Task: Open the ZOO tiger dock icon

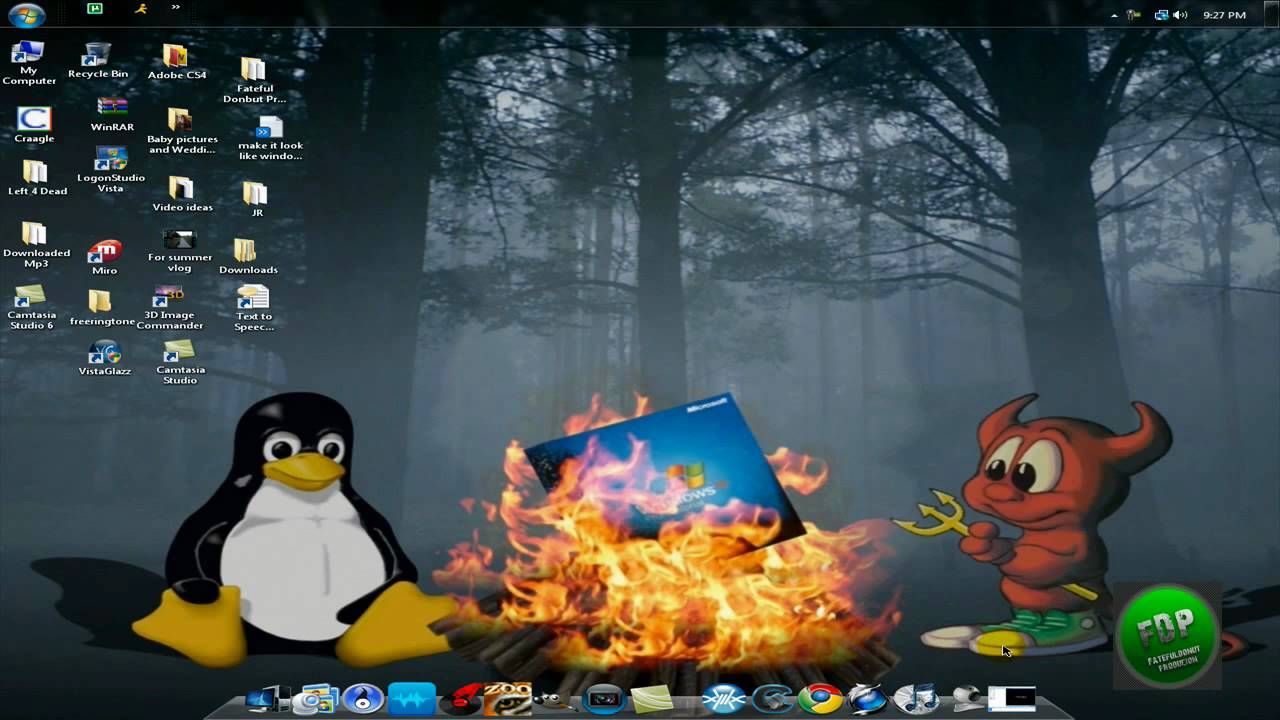Action: [508, 699]
